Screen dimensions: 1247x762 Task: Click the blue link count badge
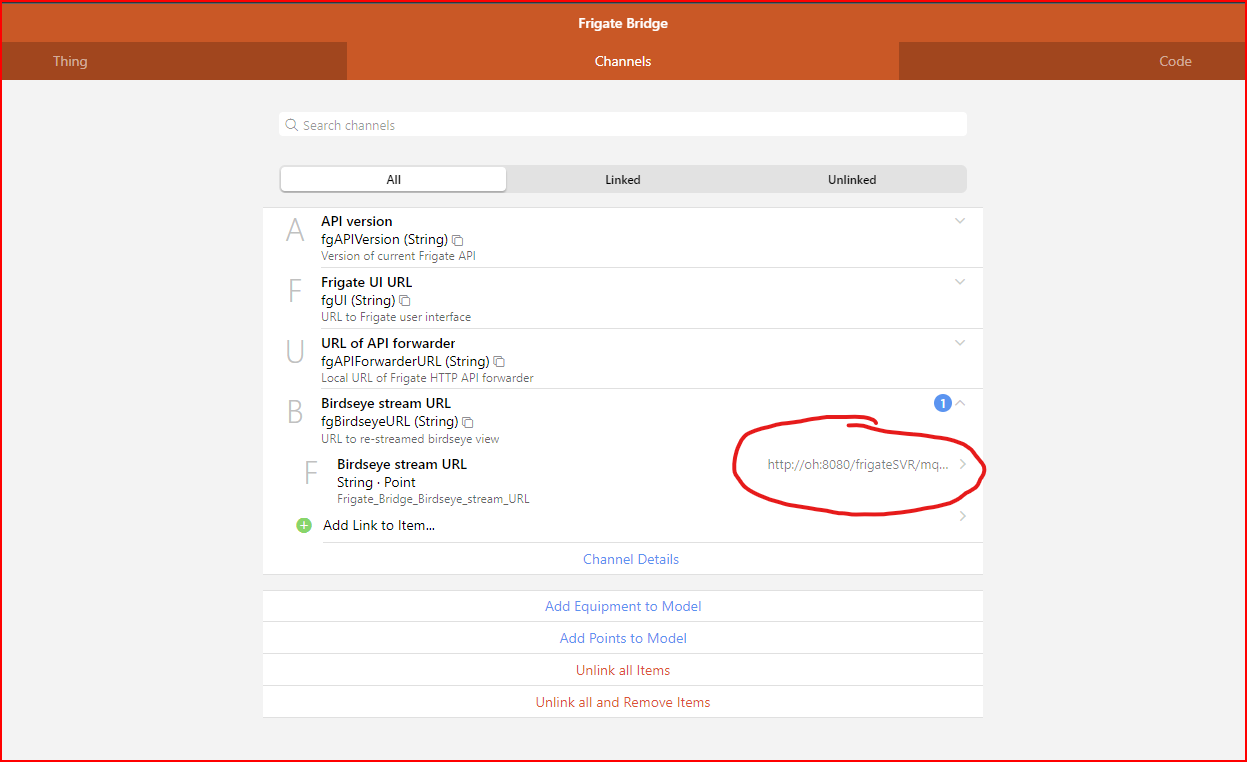click(942, 403)
